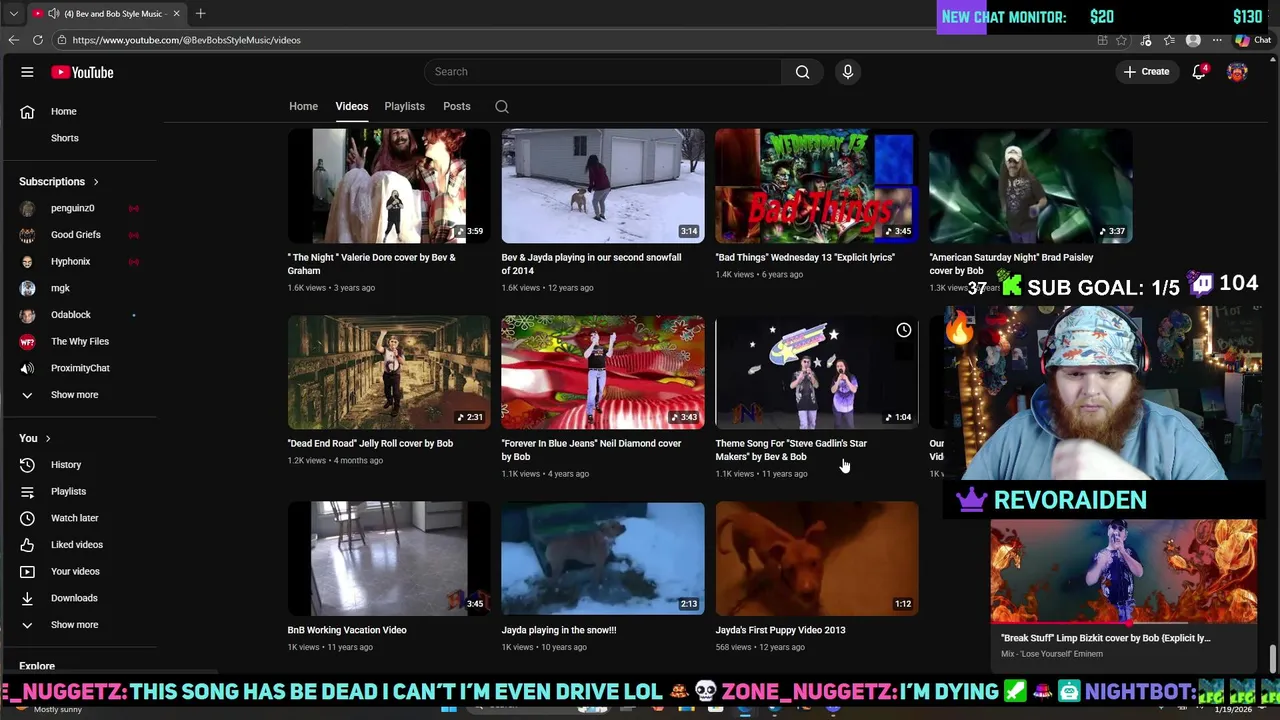Screen dimensions: 1280x720
Task: Open the account avatar menu
Action: 1237,72
